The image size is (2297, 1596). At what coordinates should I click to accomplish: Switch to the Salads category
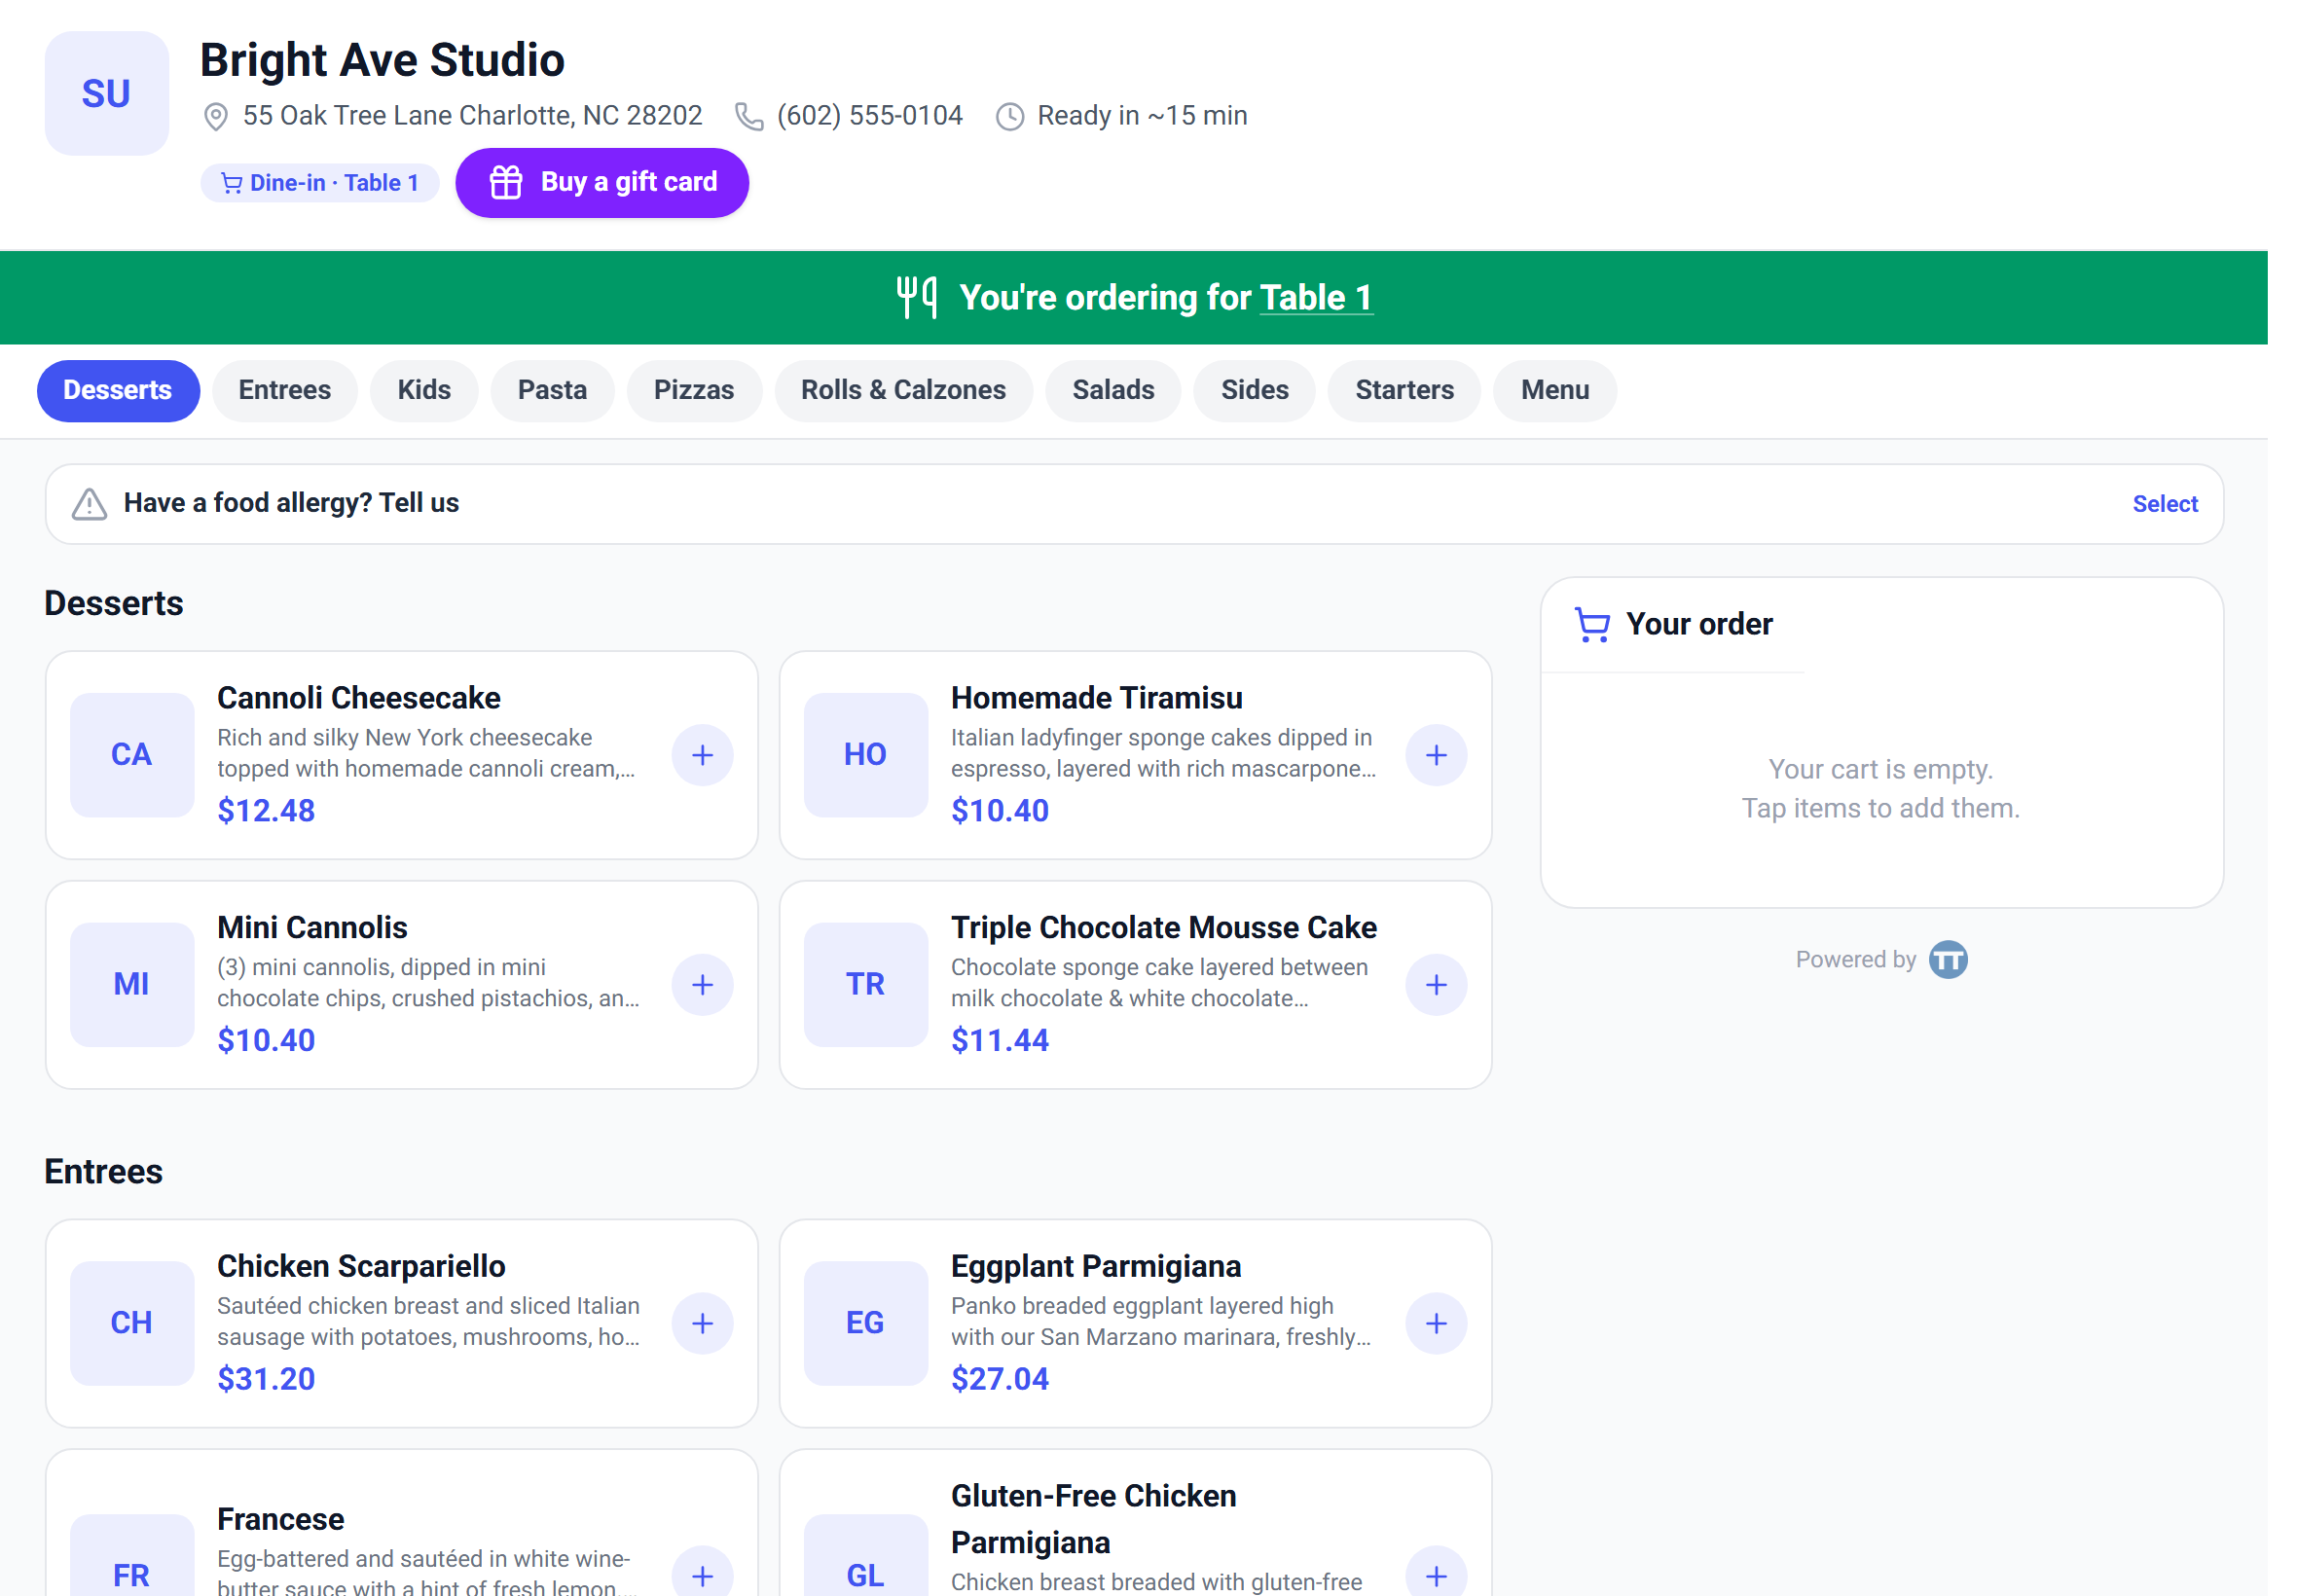pyautogui.click(x=1113, y=391)
